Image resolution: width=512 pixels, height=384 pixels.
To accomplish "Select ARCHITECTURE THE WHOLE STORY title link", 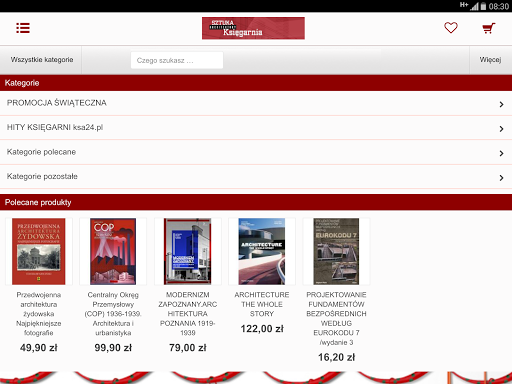I will [x=262, y=304].
